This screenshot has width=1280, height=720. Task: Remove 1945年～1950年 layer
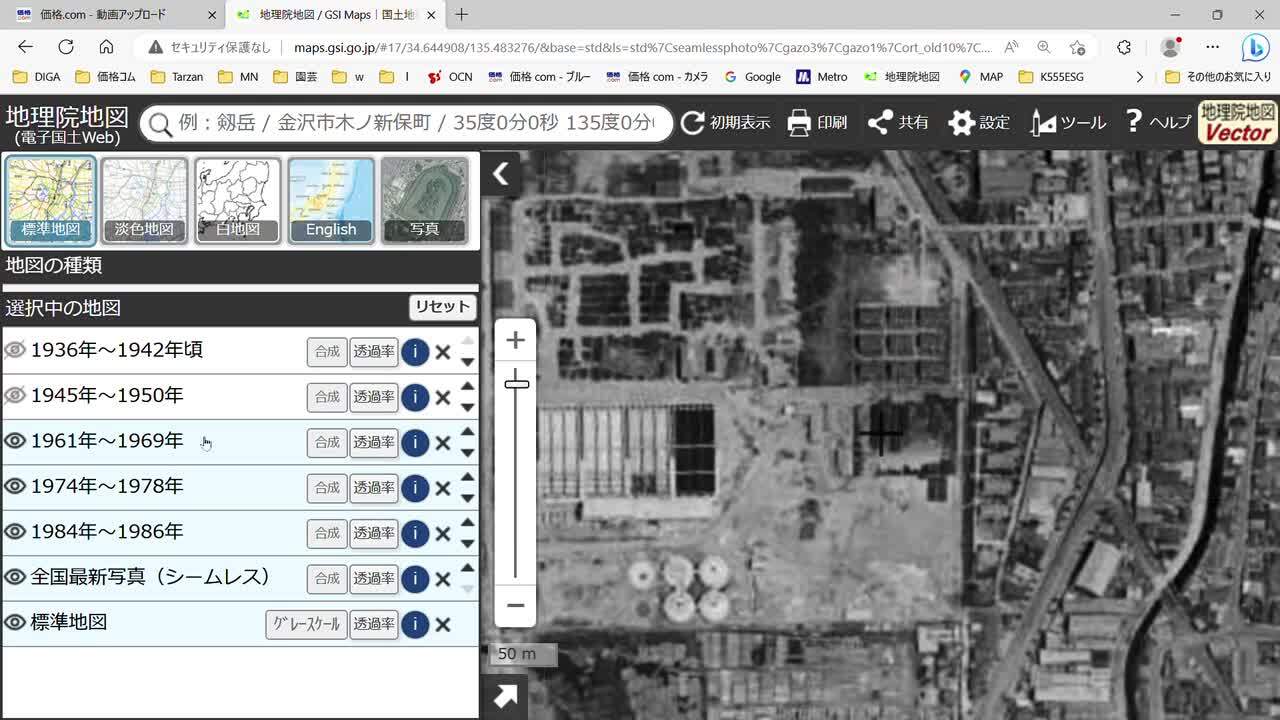click(443, 397)
